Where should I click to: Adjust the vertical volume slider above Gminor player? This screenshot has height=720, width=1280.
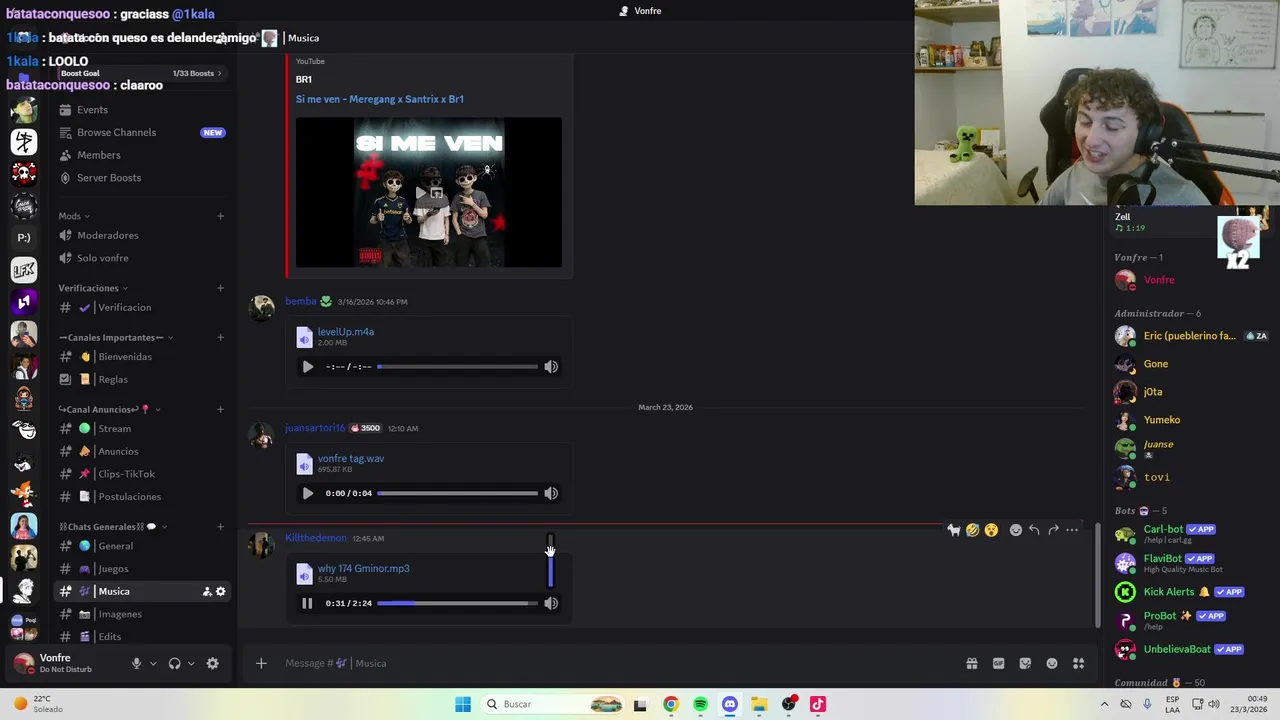(x=550, y=560)
